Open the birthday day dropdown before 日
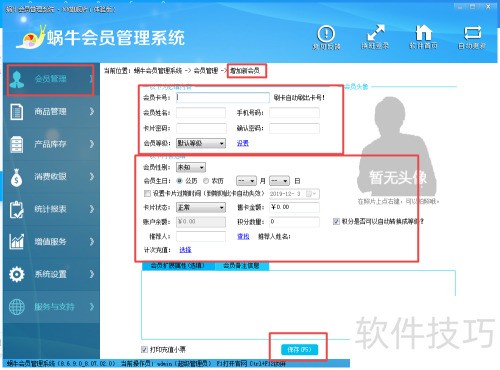The image size is (500, 370). tap(279, 181)
